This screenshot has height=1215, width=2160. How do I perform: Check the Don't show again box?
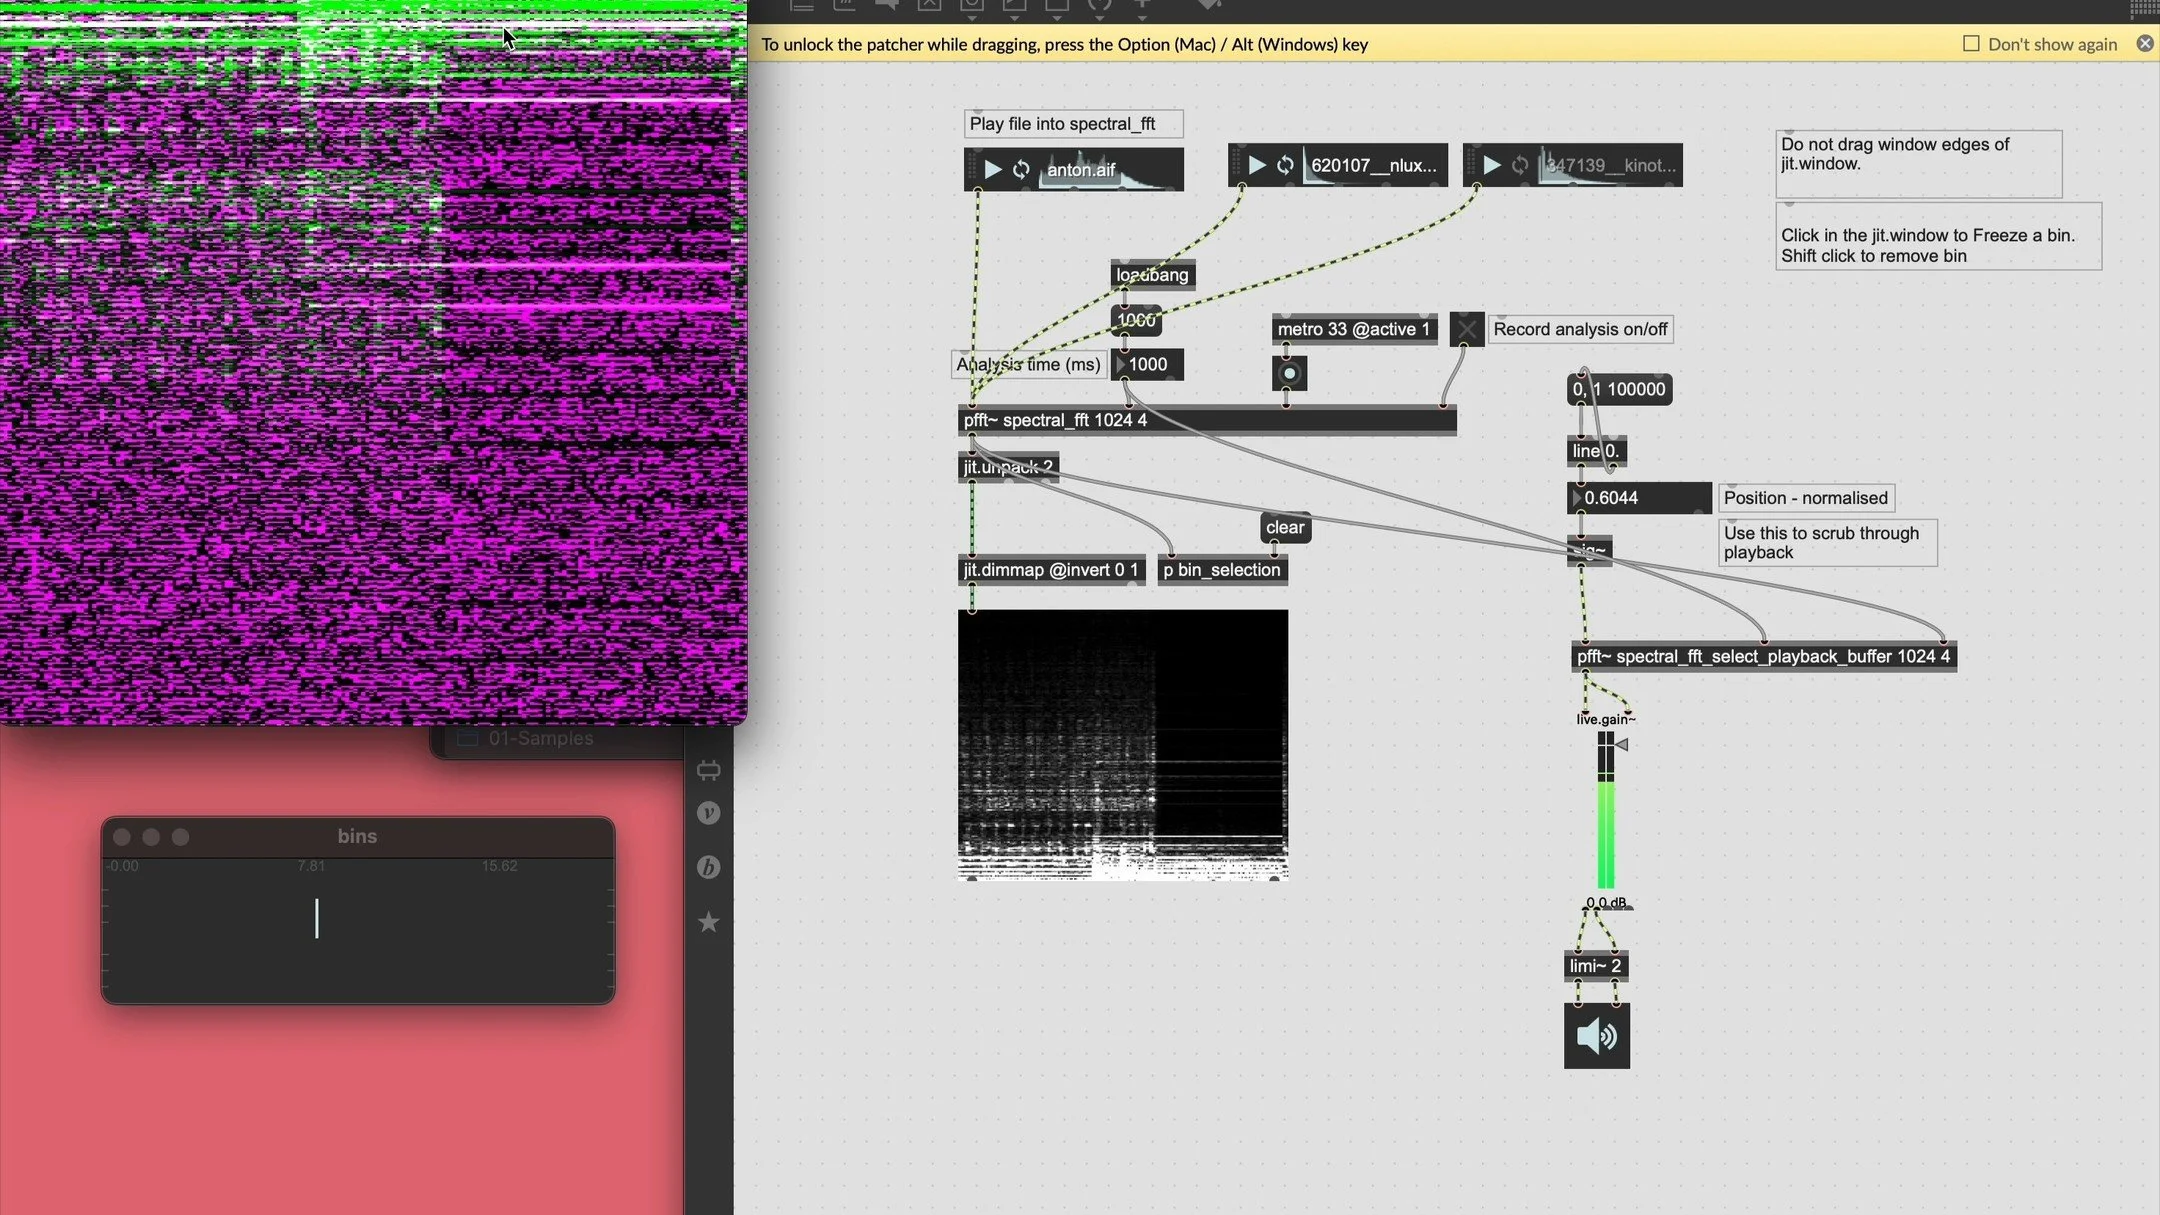(1971, 44)
